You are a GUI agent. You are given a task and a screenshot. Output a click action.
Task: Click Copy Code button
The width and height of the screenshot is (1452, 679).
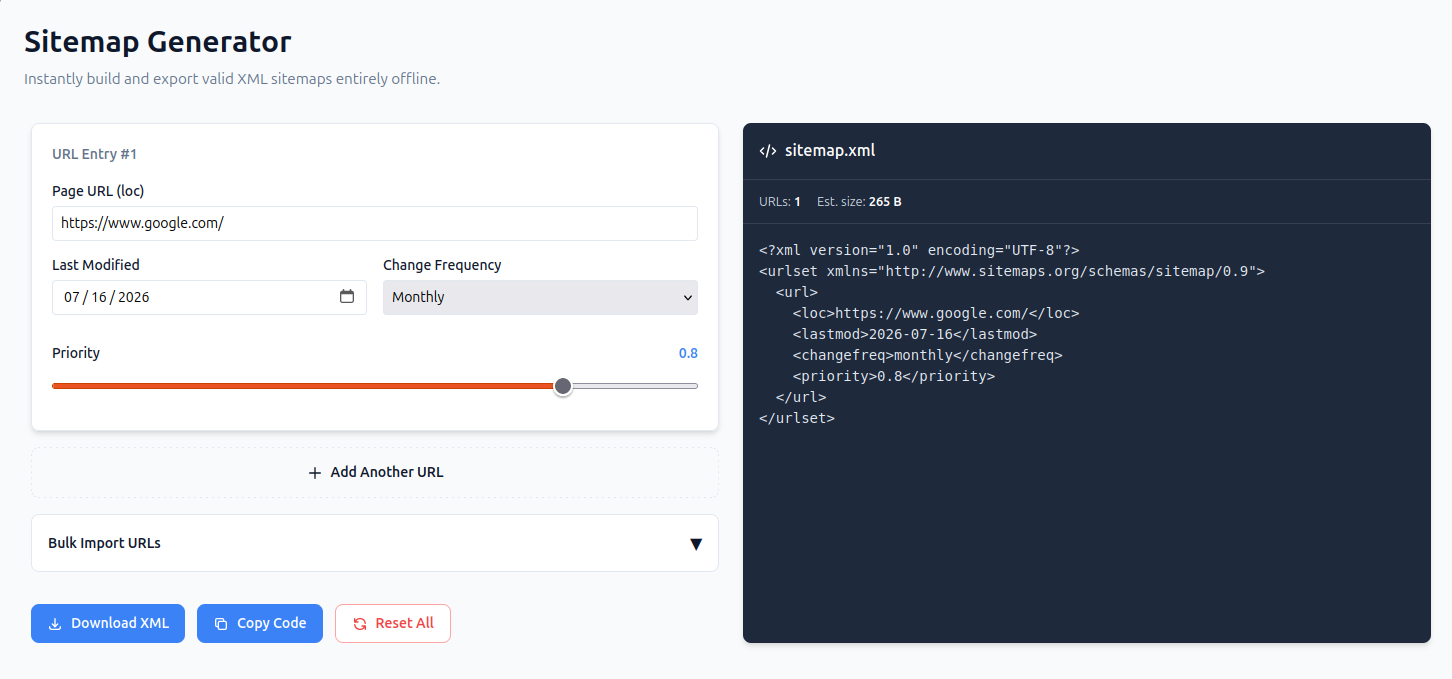click(260, 623)
